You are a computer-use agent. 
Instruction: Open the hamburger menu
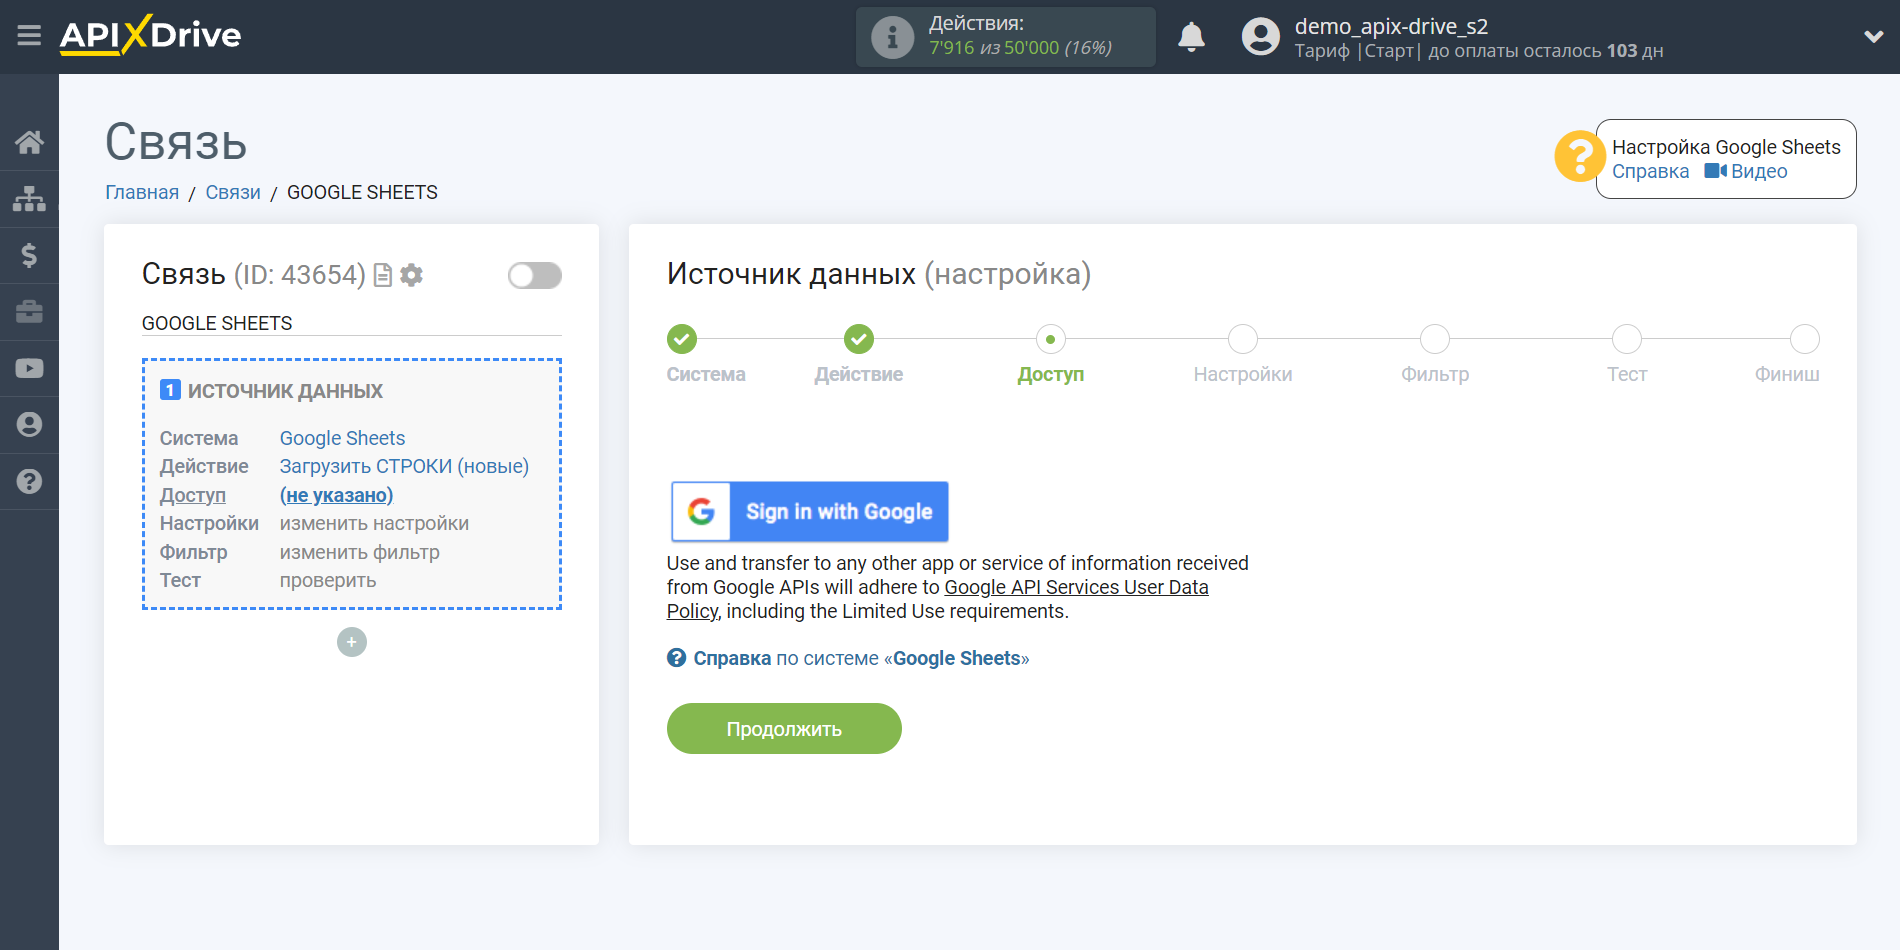pyautogui.click(x=29, y=36)
